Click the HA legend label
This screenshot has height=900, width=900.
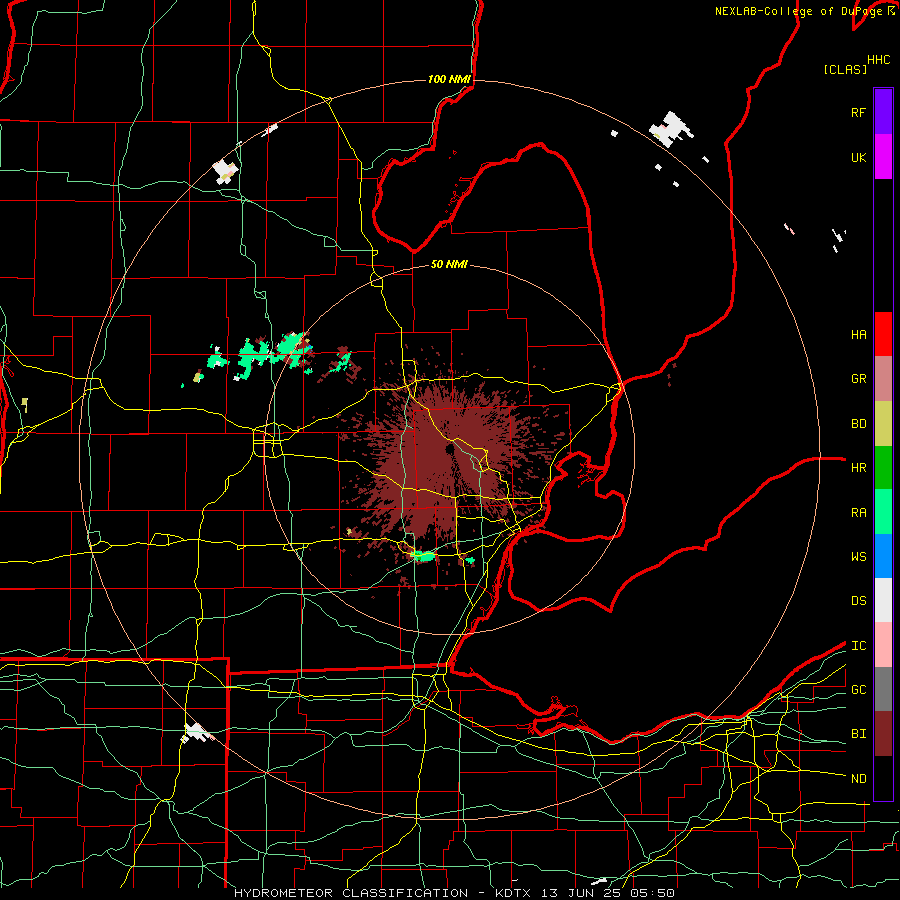click(858, 335)
